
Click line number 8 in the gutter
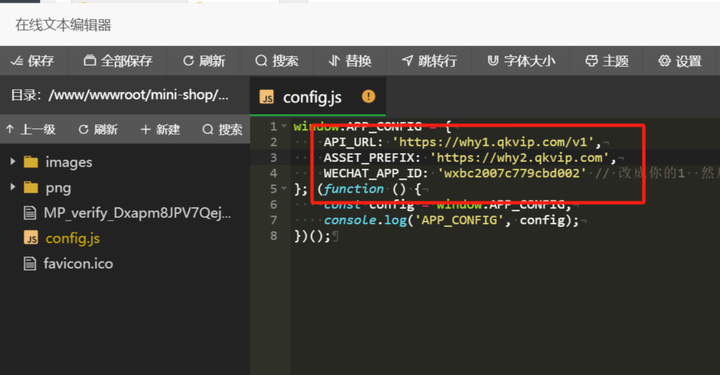(x=274, y=235)
